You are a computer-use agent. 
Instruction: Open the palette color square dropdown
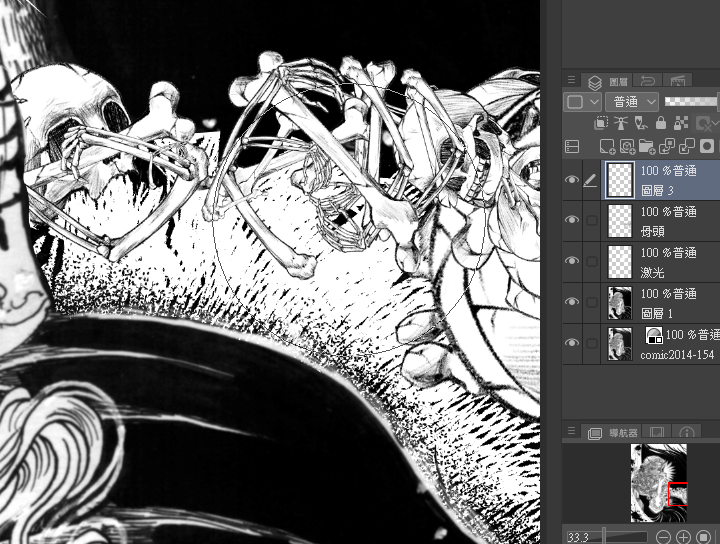click(x=582, y=102)
